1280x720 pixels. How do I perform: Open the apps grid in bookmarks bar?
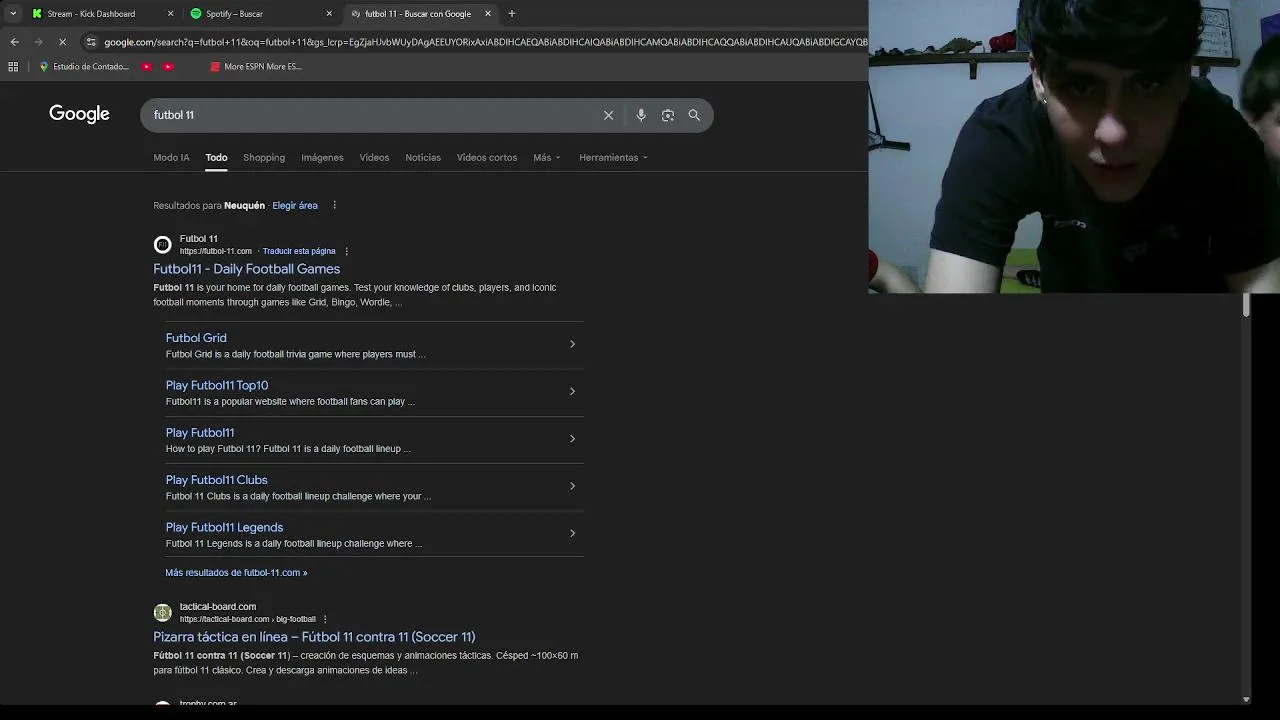(13, 67)
